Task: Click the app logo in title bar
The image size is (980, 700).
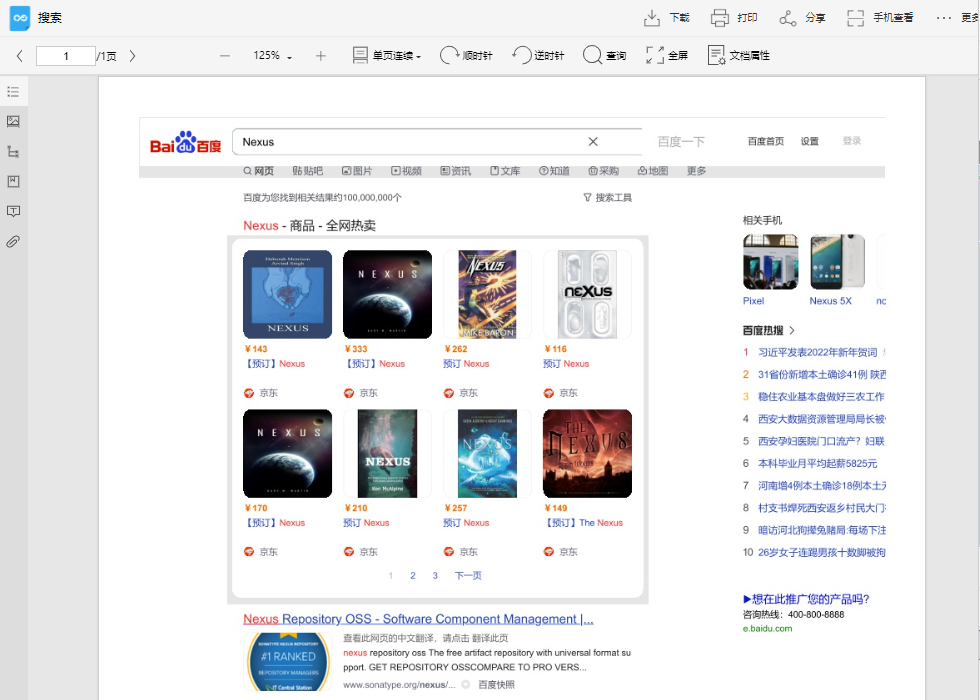Action: [20, 18]
